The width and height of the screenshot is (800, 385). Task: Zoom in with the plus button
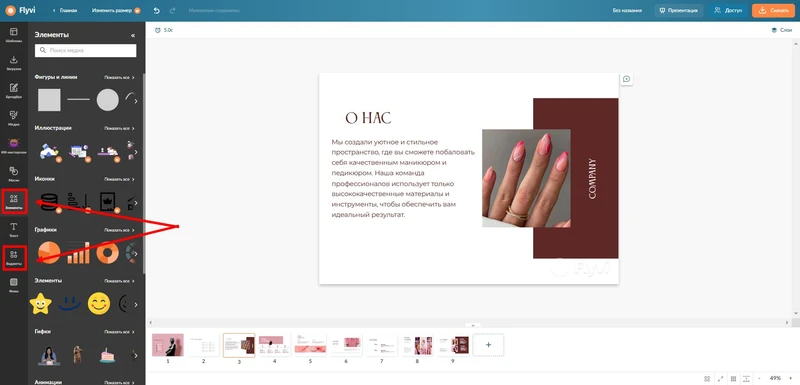click(x=791, y=378)
